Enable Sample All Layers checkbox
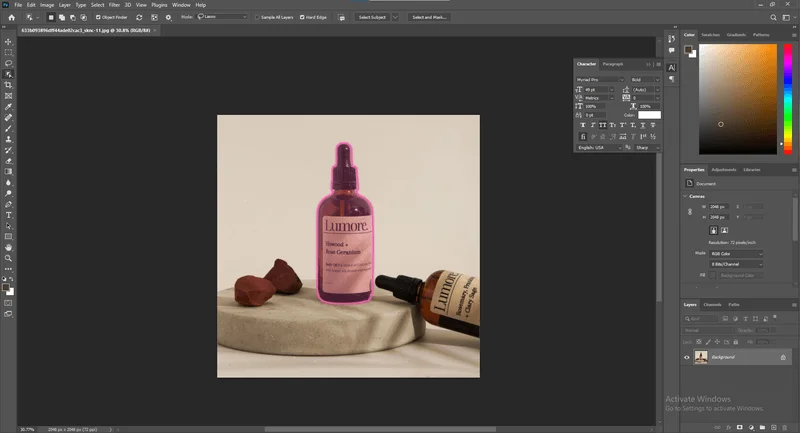The width and height of the screenshot is (800, 433). pyautogui.click(x=257, y=17)
